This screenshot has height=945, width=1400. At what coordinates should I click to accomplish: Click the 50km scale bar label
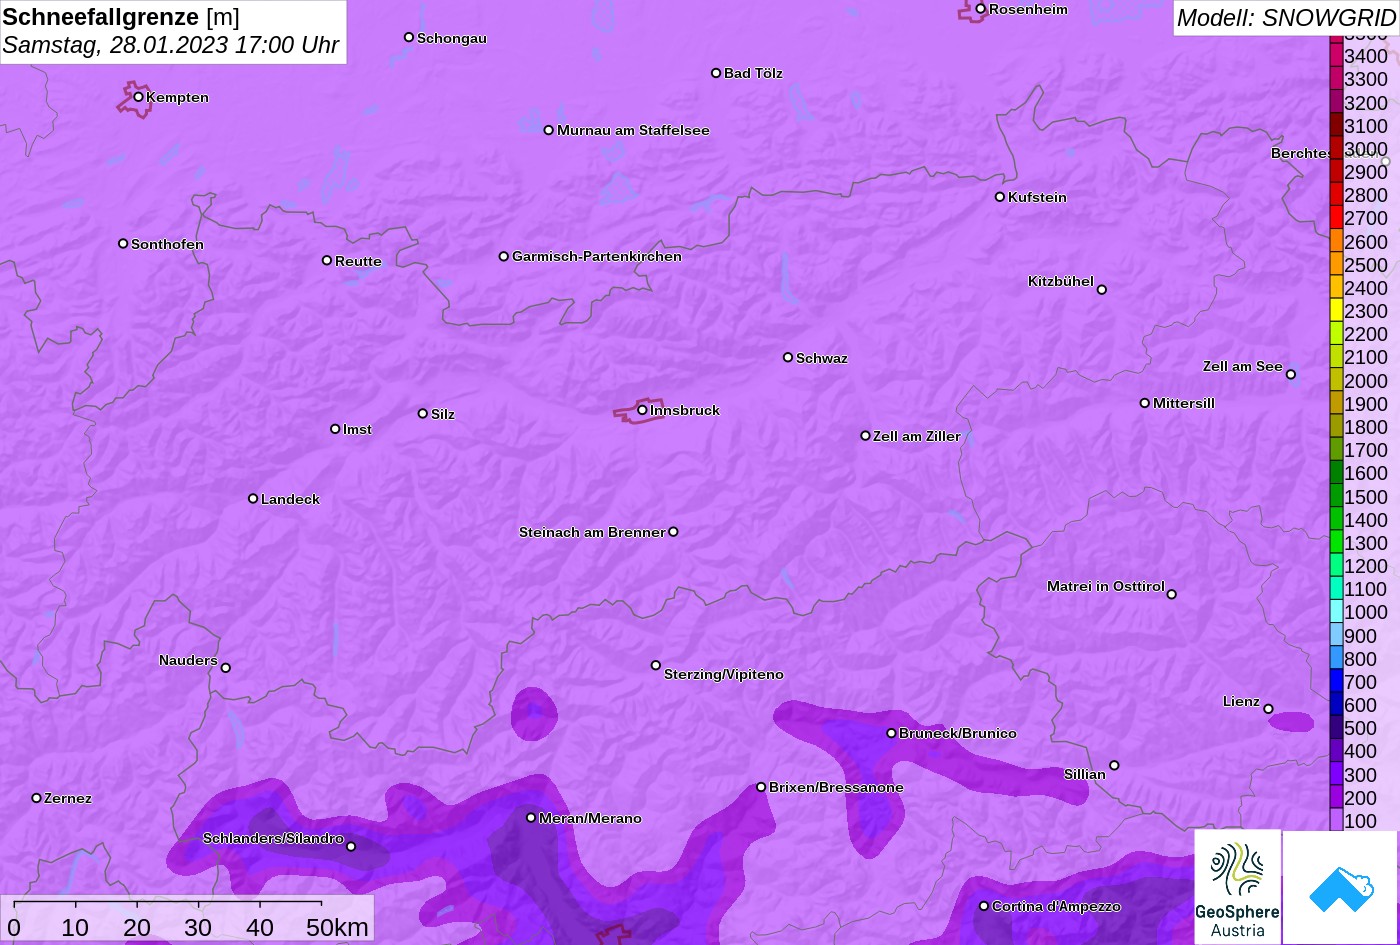[x=337, y=927]
